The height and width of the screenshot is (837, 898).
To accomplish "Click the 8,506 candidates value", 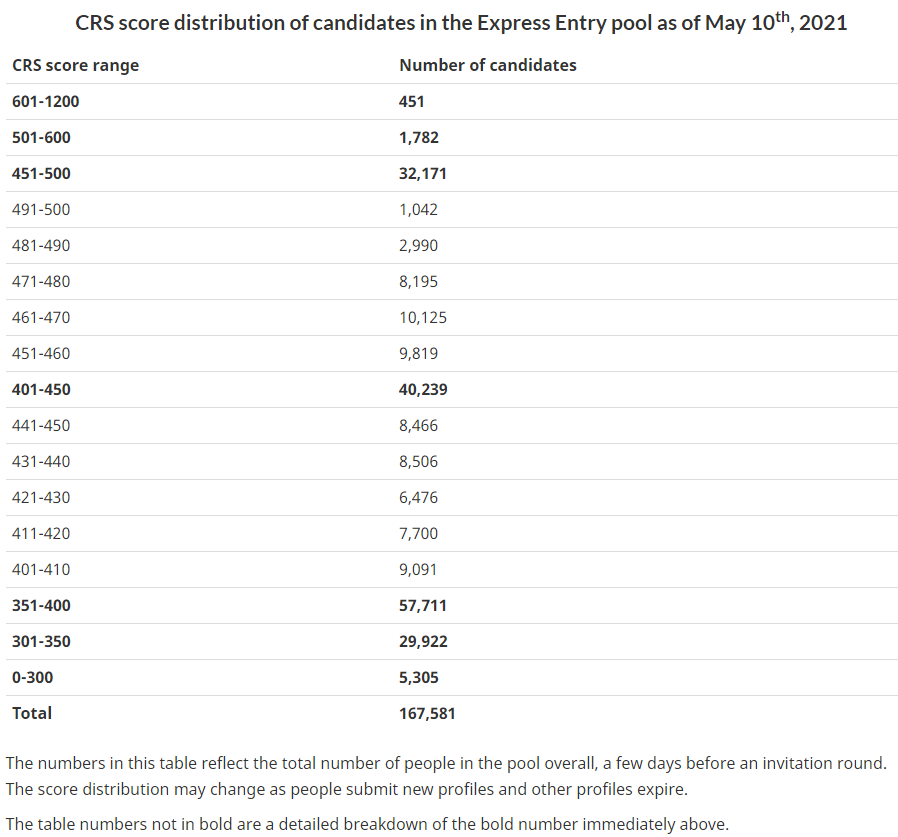I will 418,461.
